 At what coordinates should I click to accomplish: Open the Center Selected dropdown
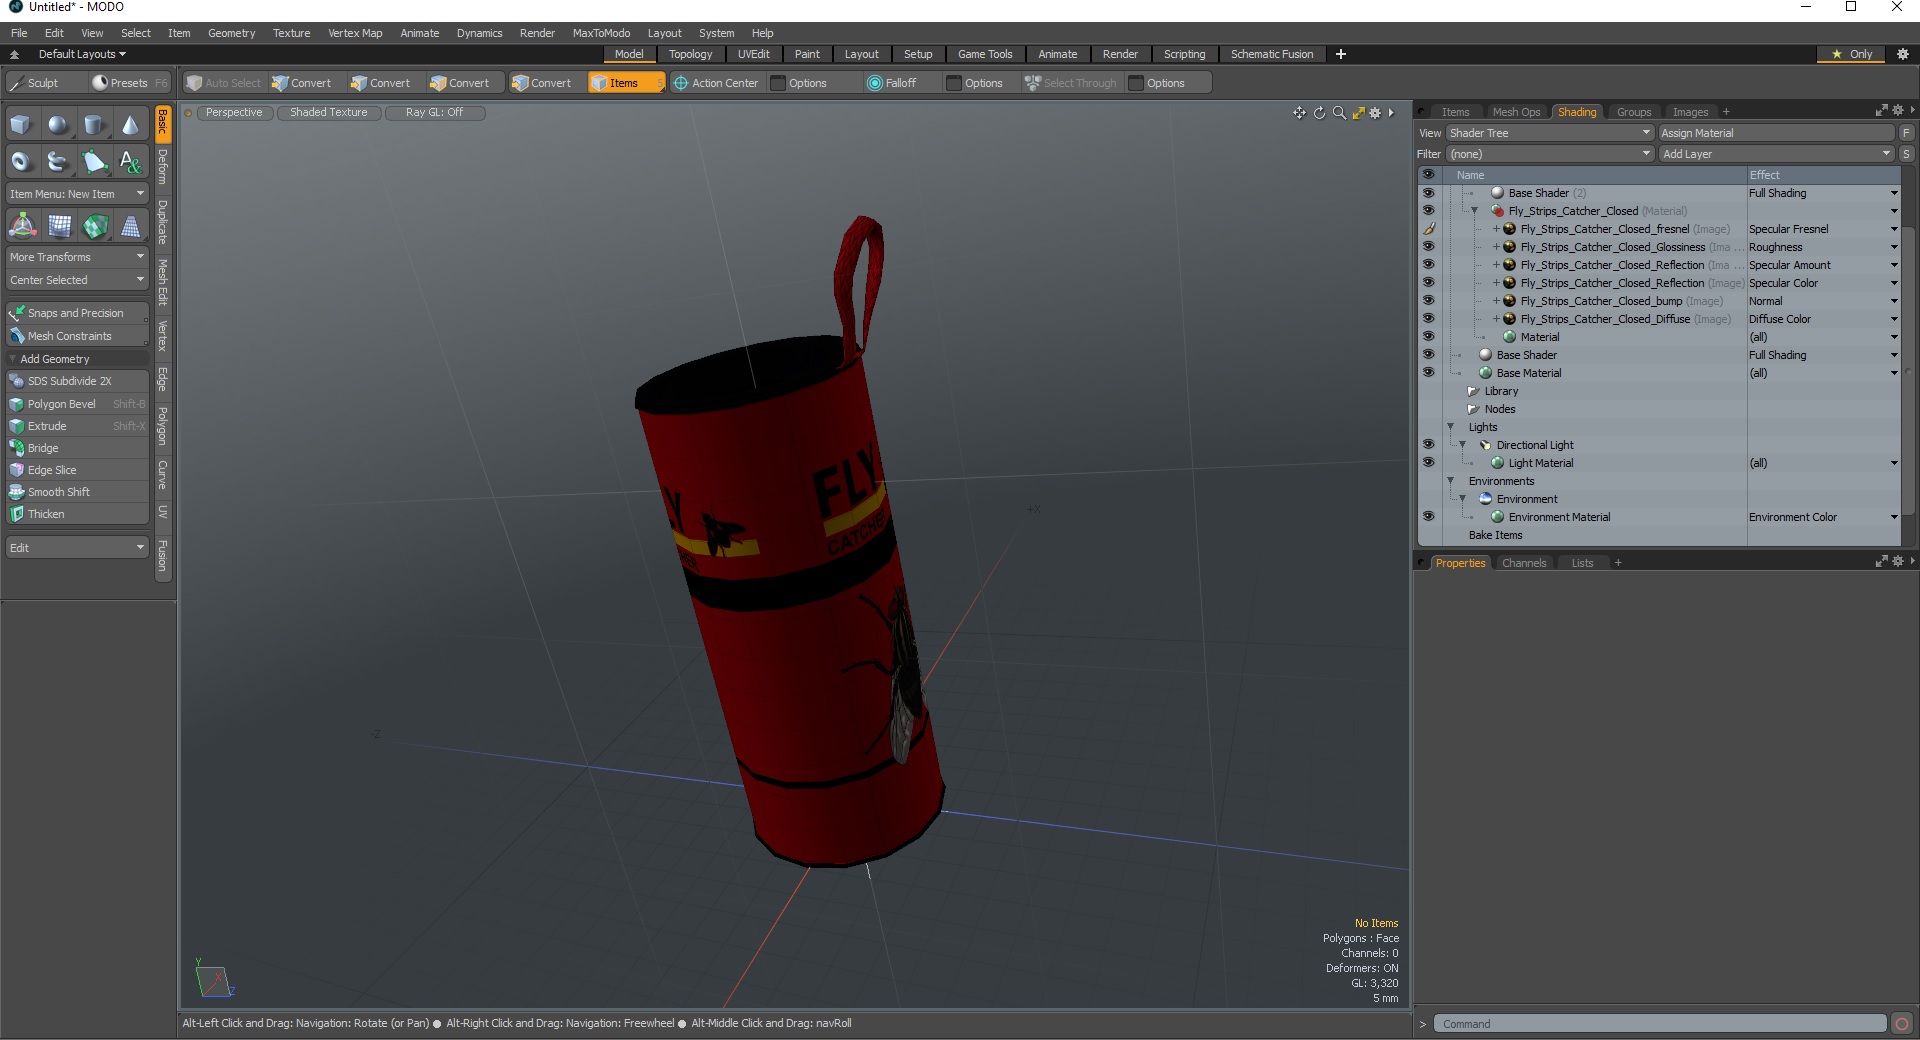point(77,280)
